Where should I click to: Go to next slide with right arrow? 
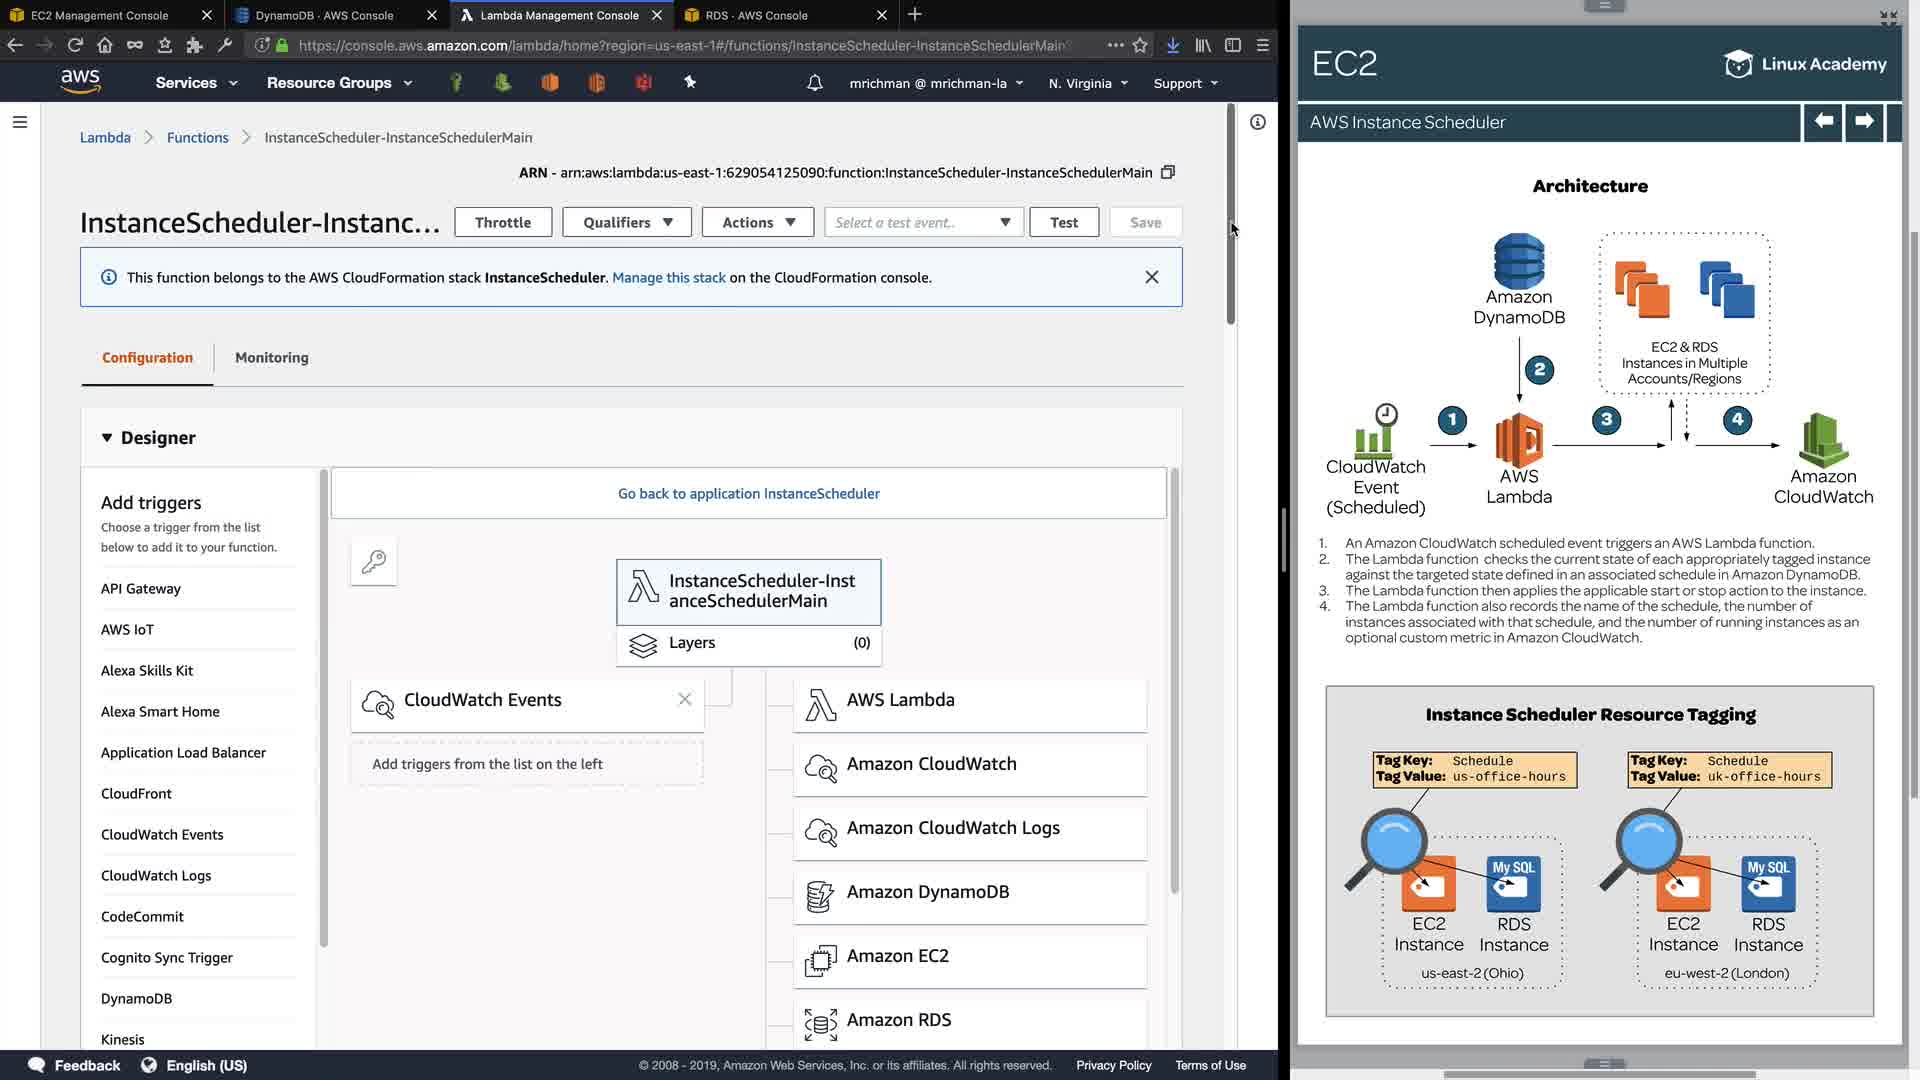pyautogui.click(x=1864, y=121)
